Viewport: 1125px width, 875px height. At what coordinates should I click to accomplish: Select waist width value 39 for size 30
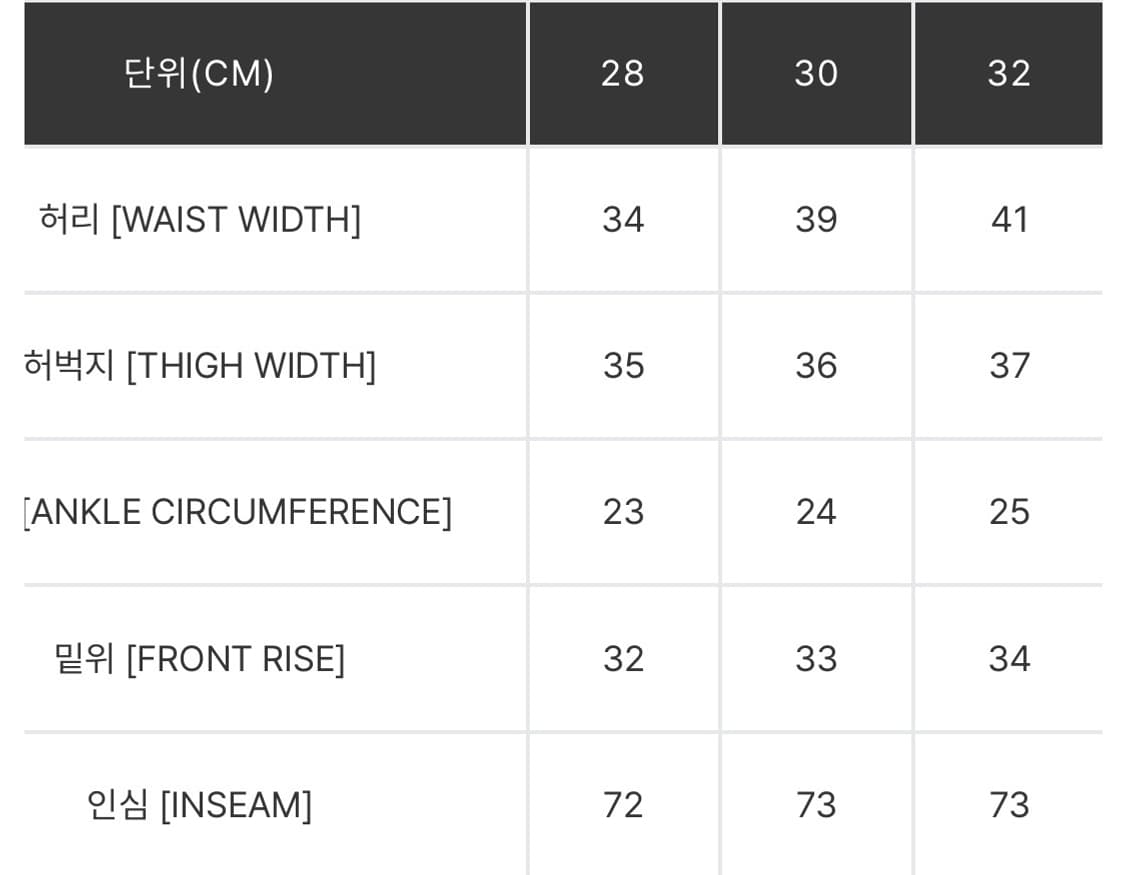tap(816, 219)
